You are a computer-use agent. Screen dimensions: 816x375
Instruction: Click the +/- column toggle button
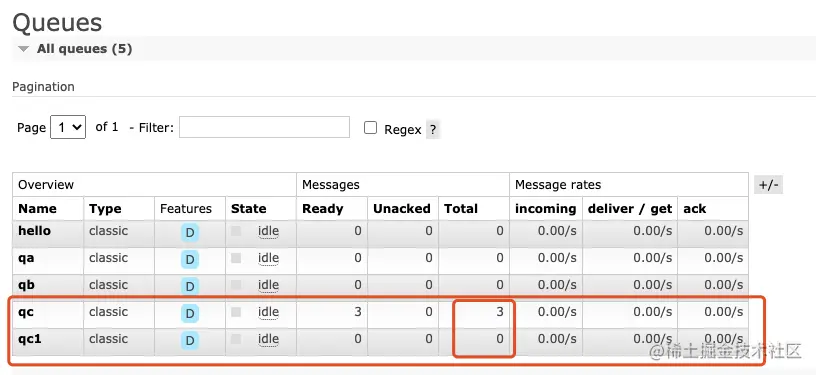(768, 185)
